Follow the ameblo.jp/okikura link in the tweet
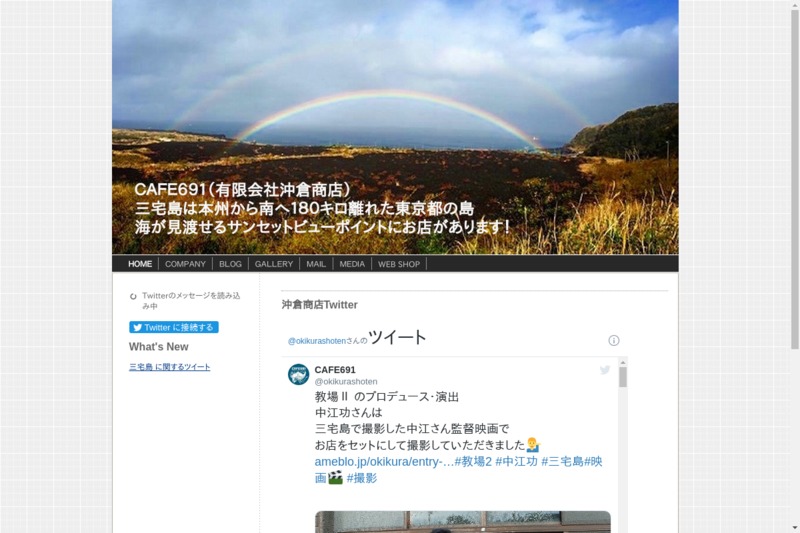Image resolution: width=800 pixels, height=533 pixels. (x=384, y=462)
